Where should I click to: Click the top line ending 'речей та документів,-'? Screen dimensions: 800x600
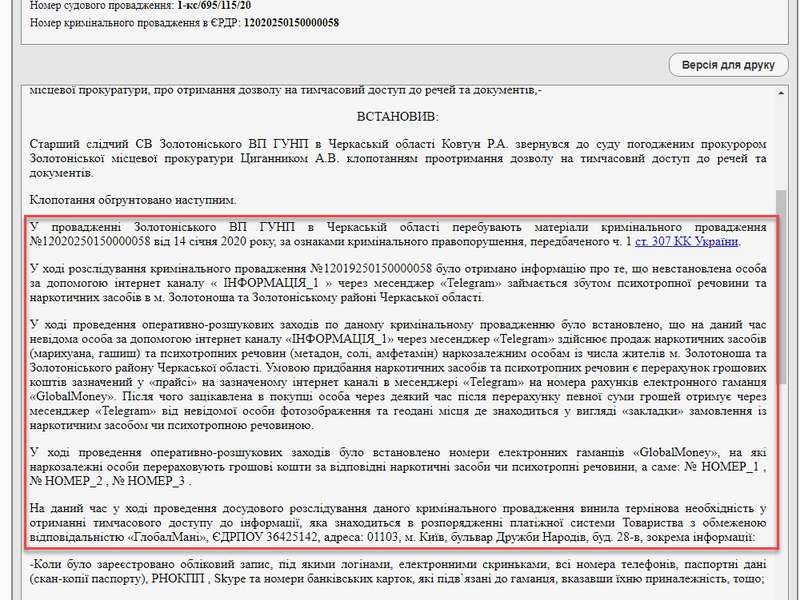coord(285,91)
